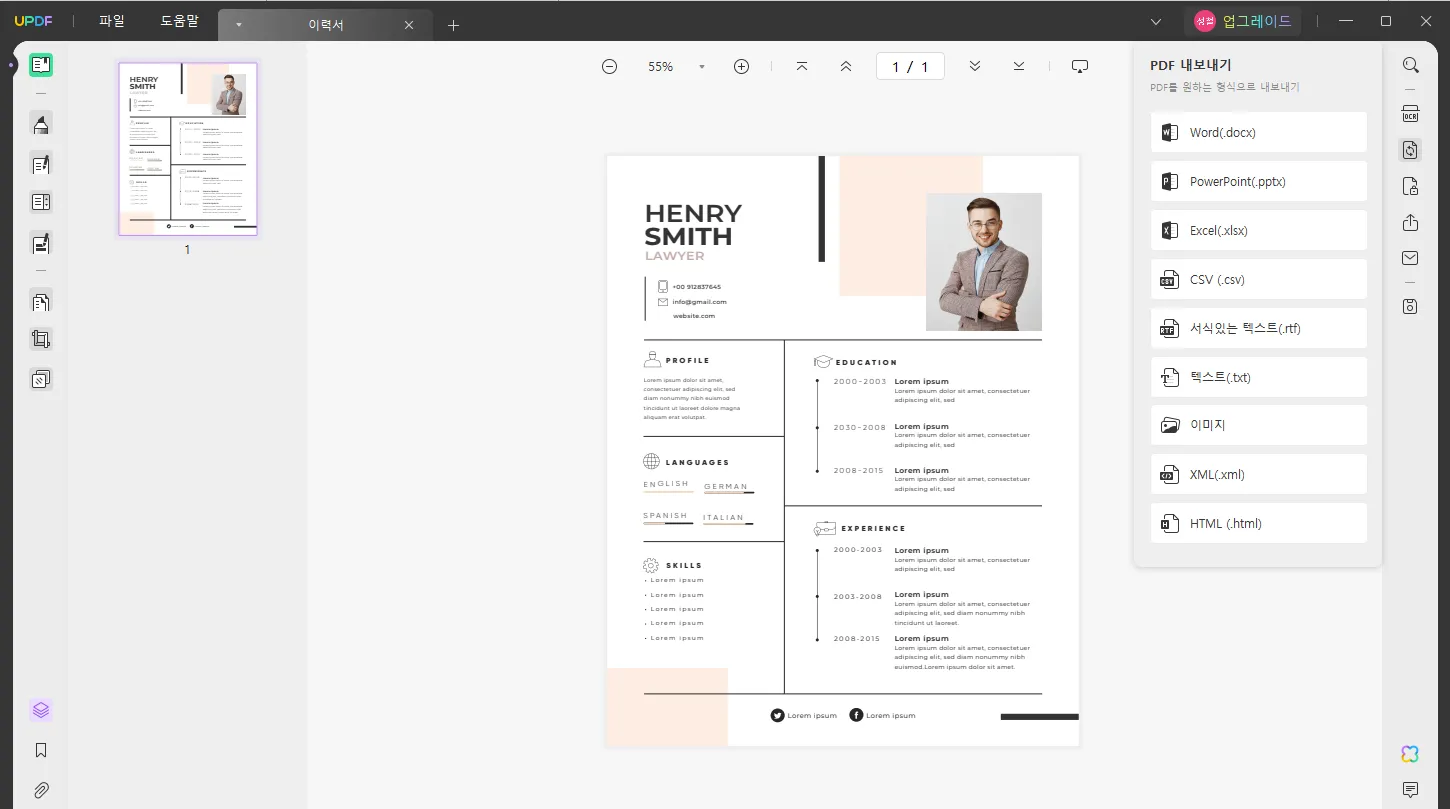
Task: Export to XML(.xml)
Action: click(x=1258, y=474)
